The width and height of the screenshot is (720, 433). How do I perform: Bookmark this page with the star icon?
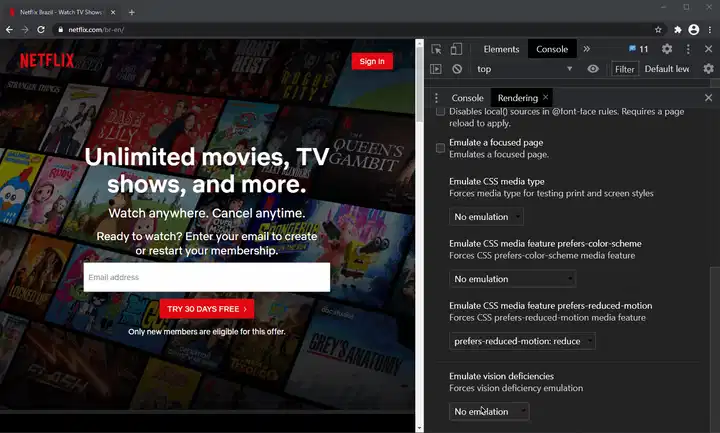coord(658,30)
